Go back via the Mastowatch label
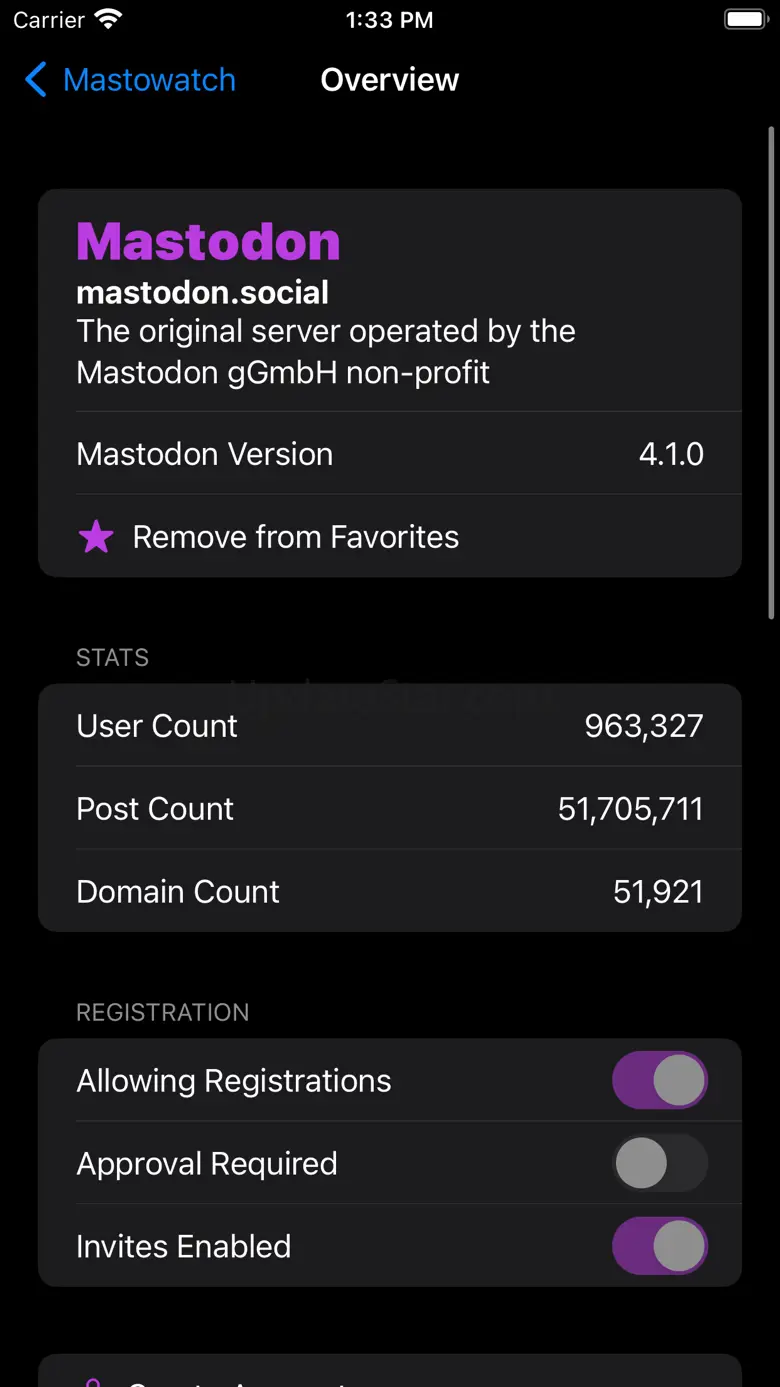The width and height of the screenshot is (780, 1387). click(149, 80)
